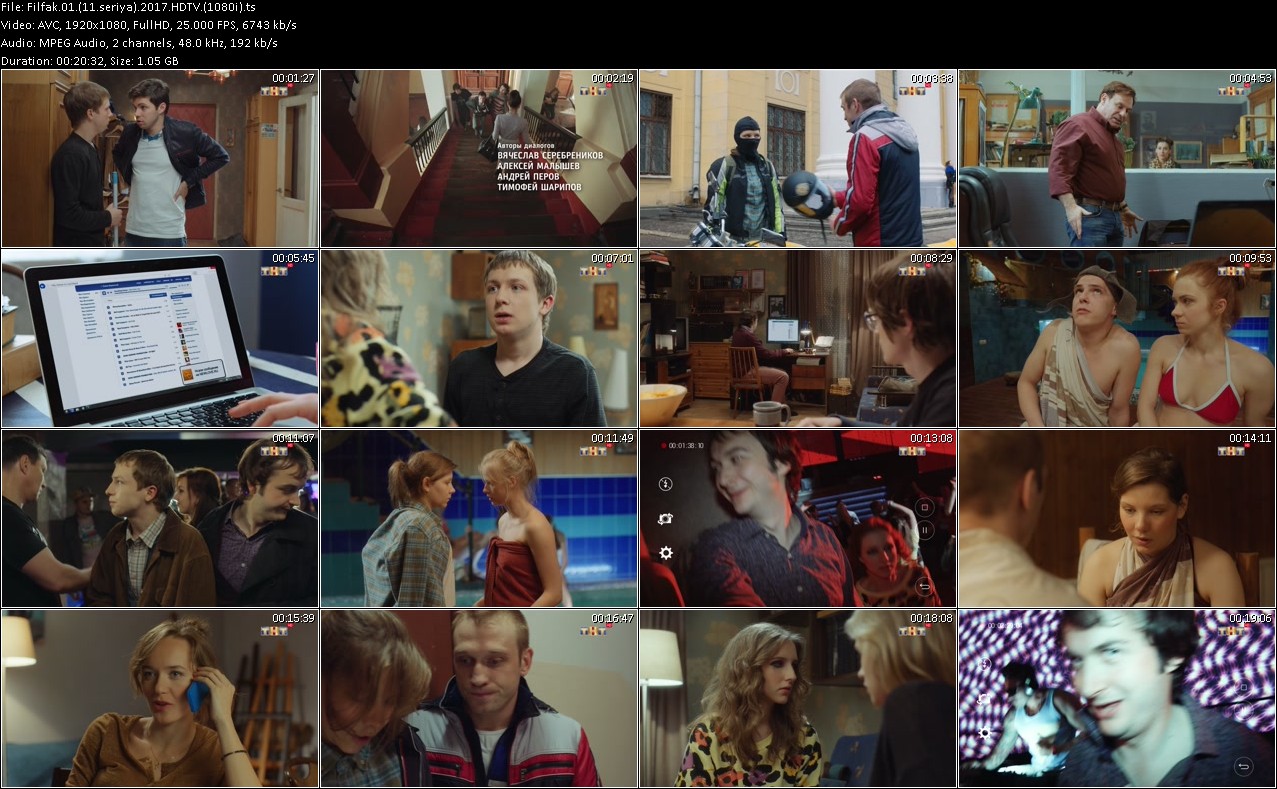Viewport: 1277px width, 789px height.
Task: Click the switch-camera icon in the 00:13:08 frame
Action: pos(666,519)
